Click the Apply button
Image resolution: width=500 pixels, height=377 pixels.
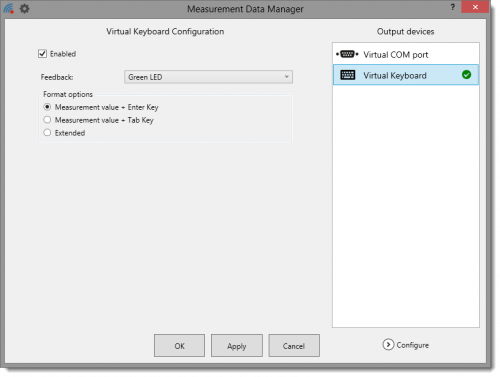237,346
